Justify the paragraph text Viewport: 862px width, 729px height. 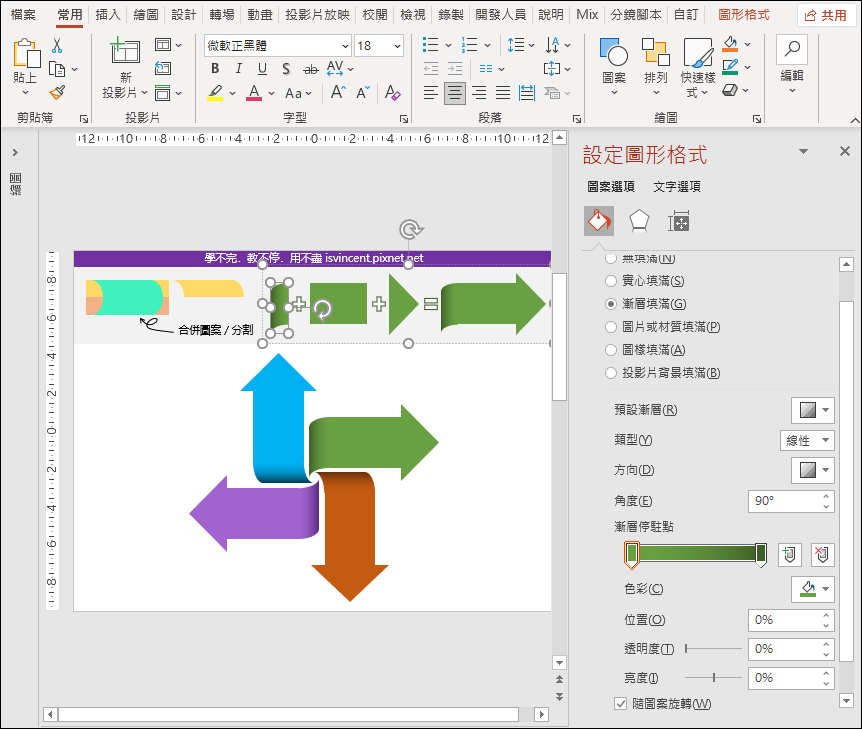coord(502,92)
